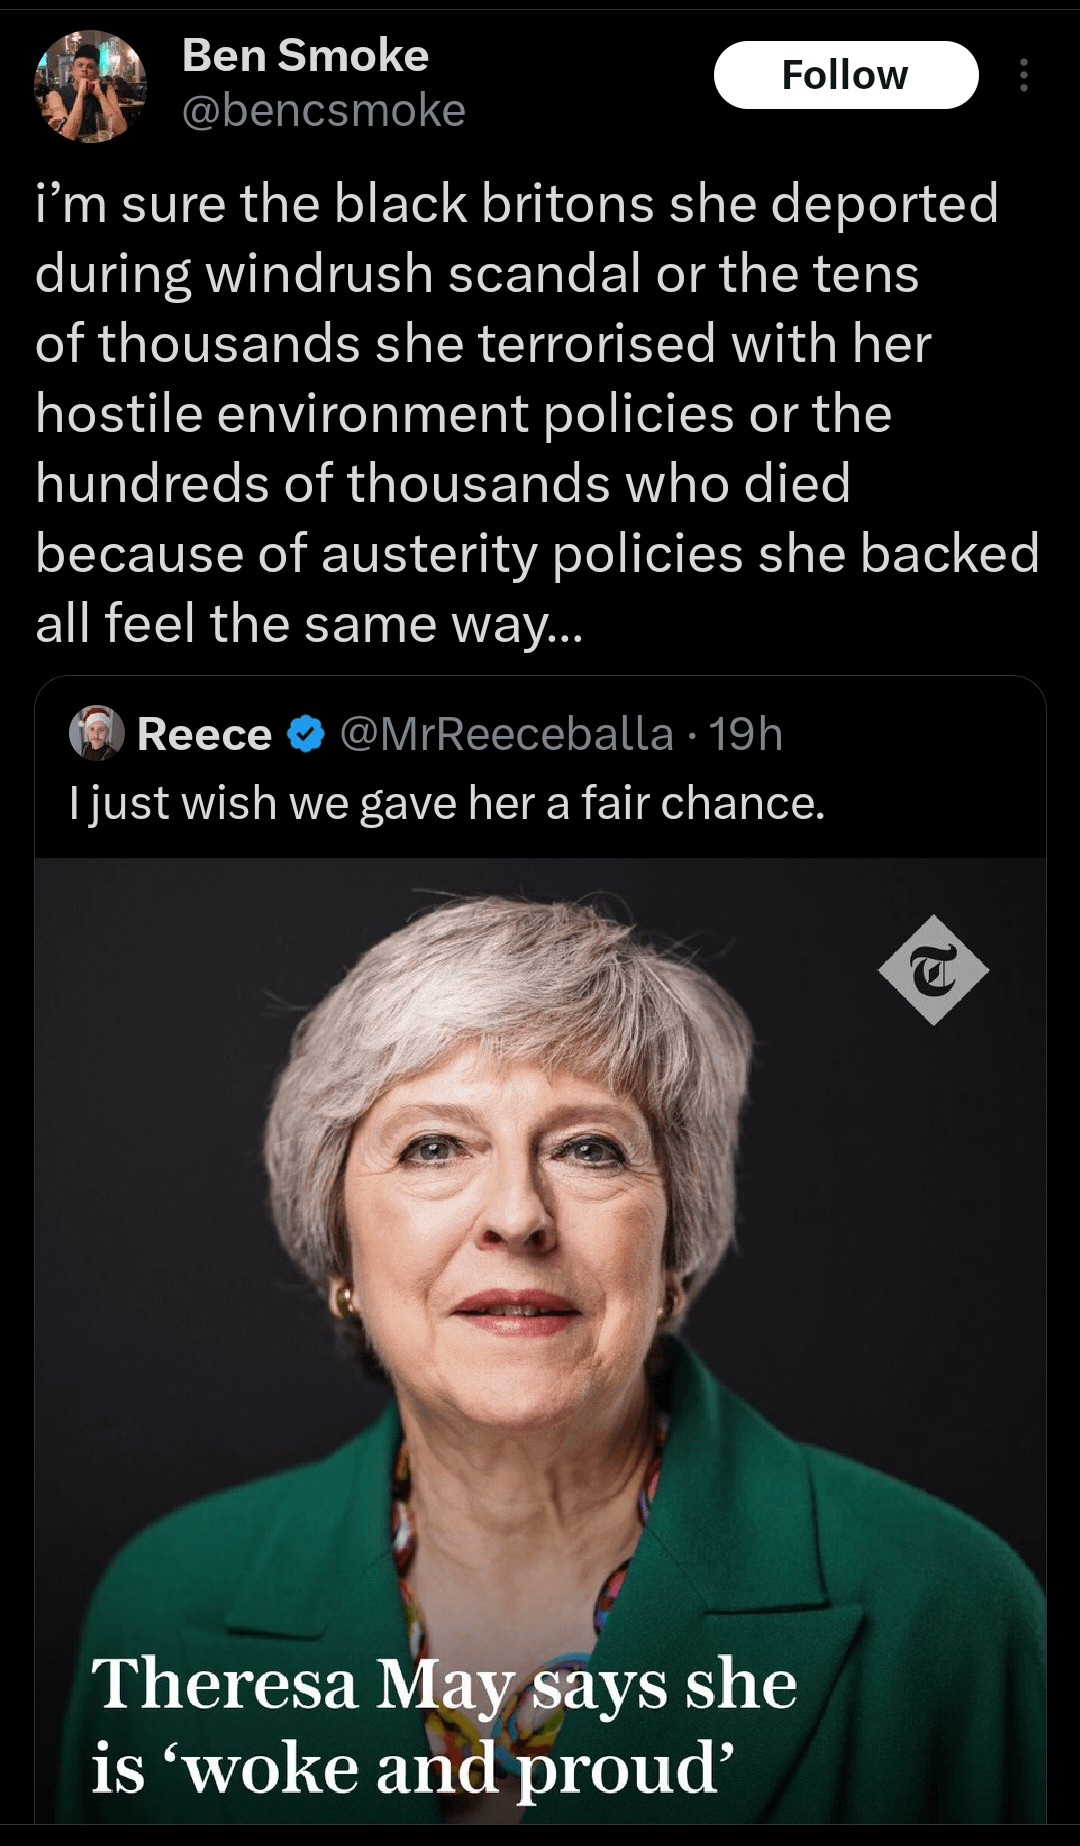Open Ben Smoke's profile picture
The height and width of the screenshot is (1846, 1080).
point(90,86)
